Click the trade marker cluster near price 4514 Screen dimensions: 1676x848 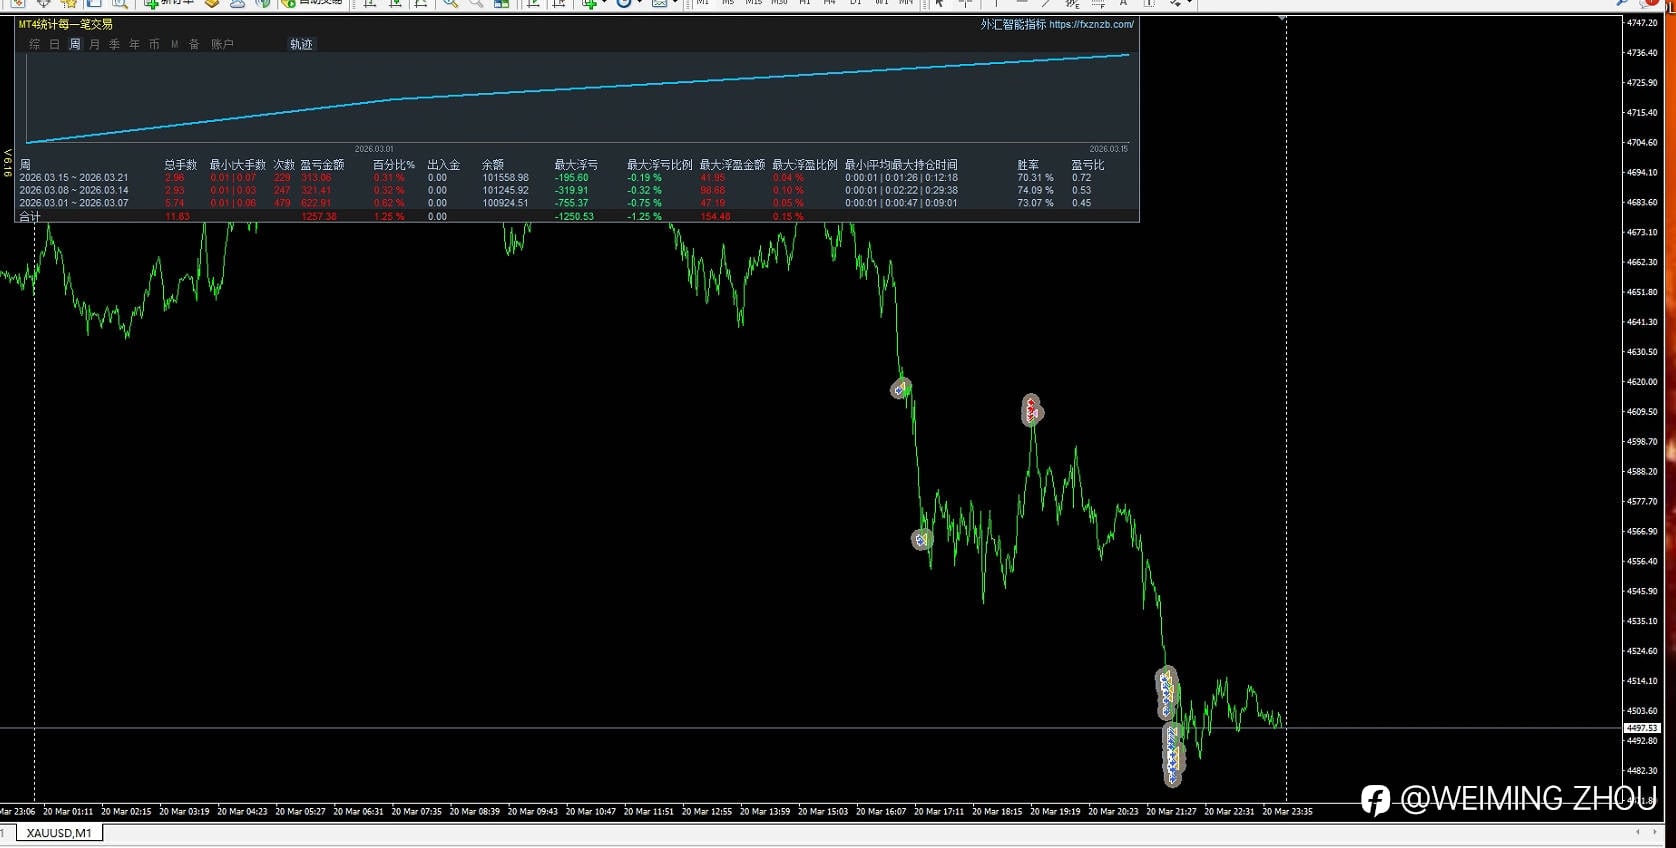tap(1166, 692)
